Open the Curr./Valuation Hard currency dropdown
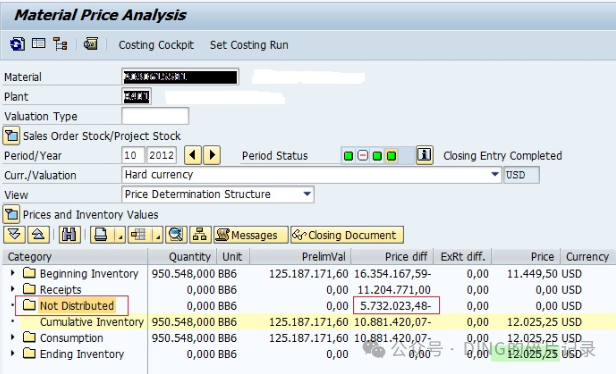 pos(495,174)
